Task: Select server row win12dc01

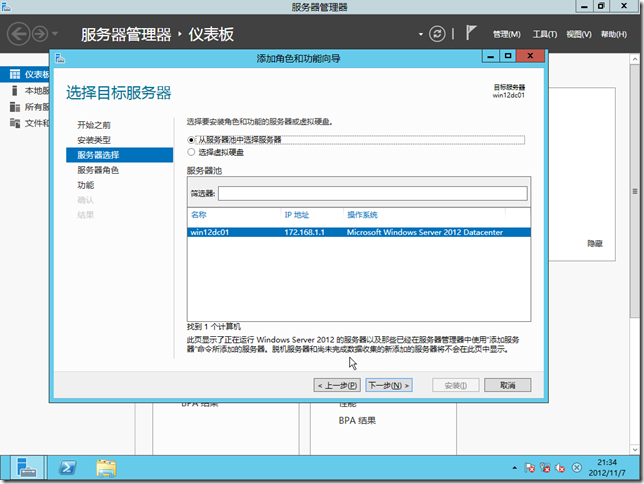Action: point(359,232)
